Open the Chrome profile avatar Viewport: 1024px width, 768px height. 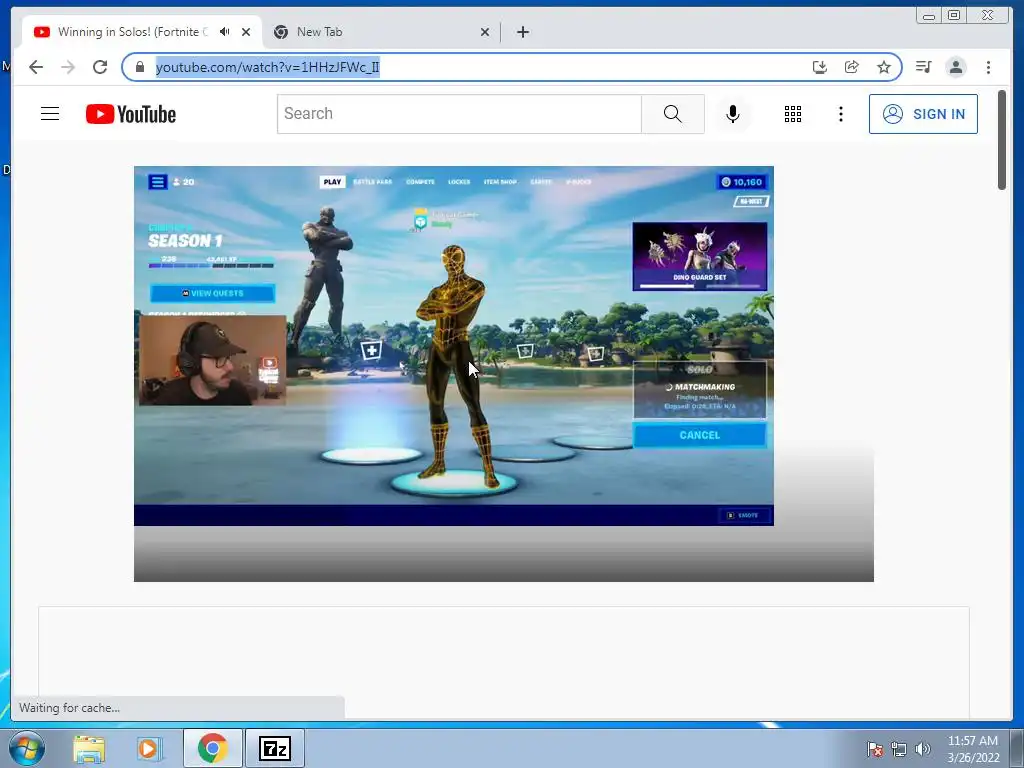[x=956, y=67]
